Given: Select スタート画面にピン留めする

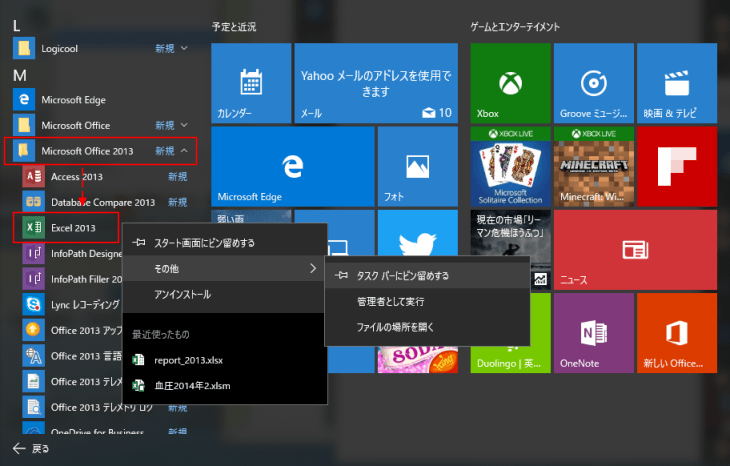Looking at the screenshot, I should 224,243.
